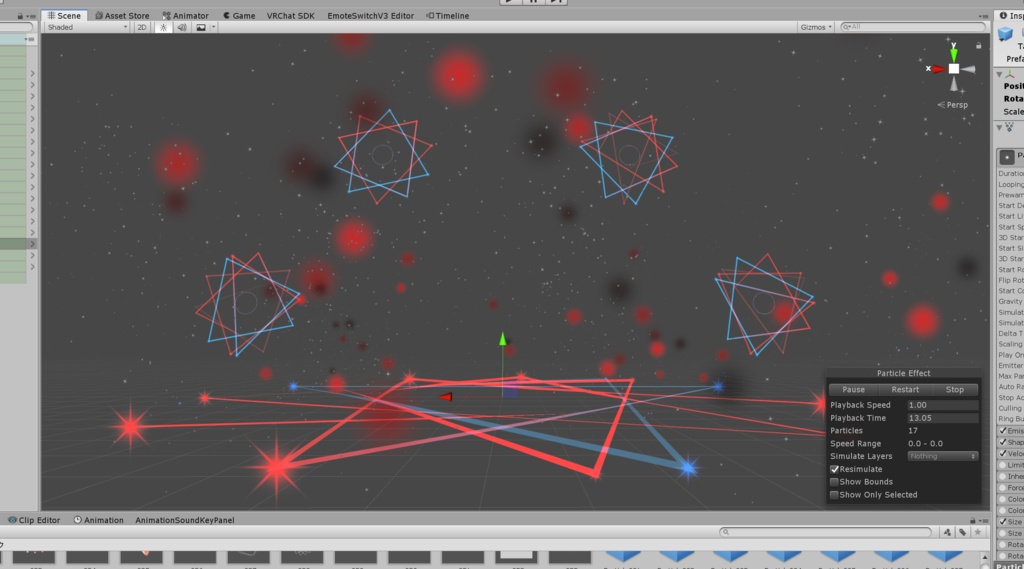The width and height of the screenshot is (1024, 569).
Task: Open the Gizmos dropdown
Action: (816, 27)
